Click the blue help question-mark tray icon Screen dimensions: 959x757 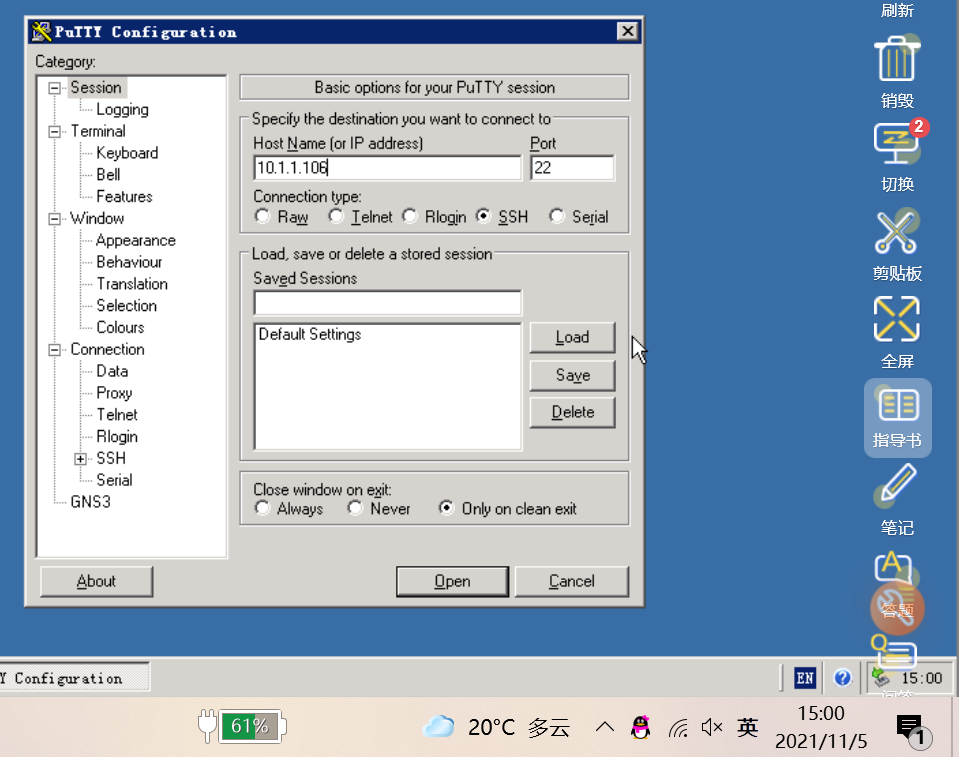click(x=843, y=678)
